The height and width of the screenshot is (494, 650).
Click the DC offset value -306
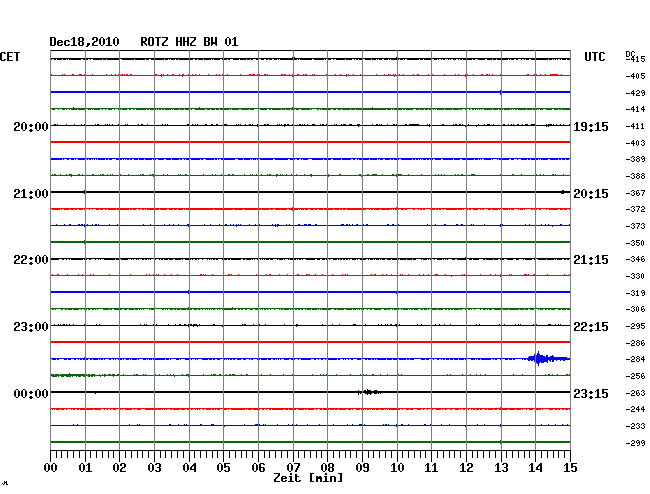pyautogui.click(x=635, y=309)
